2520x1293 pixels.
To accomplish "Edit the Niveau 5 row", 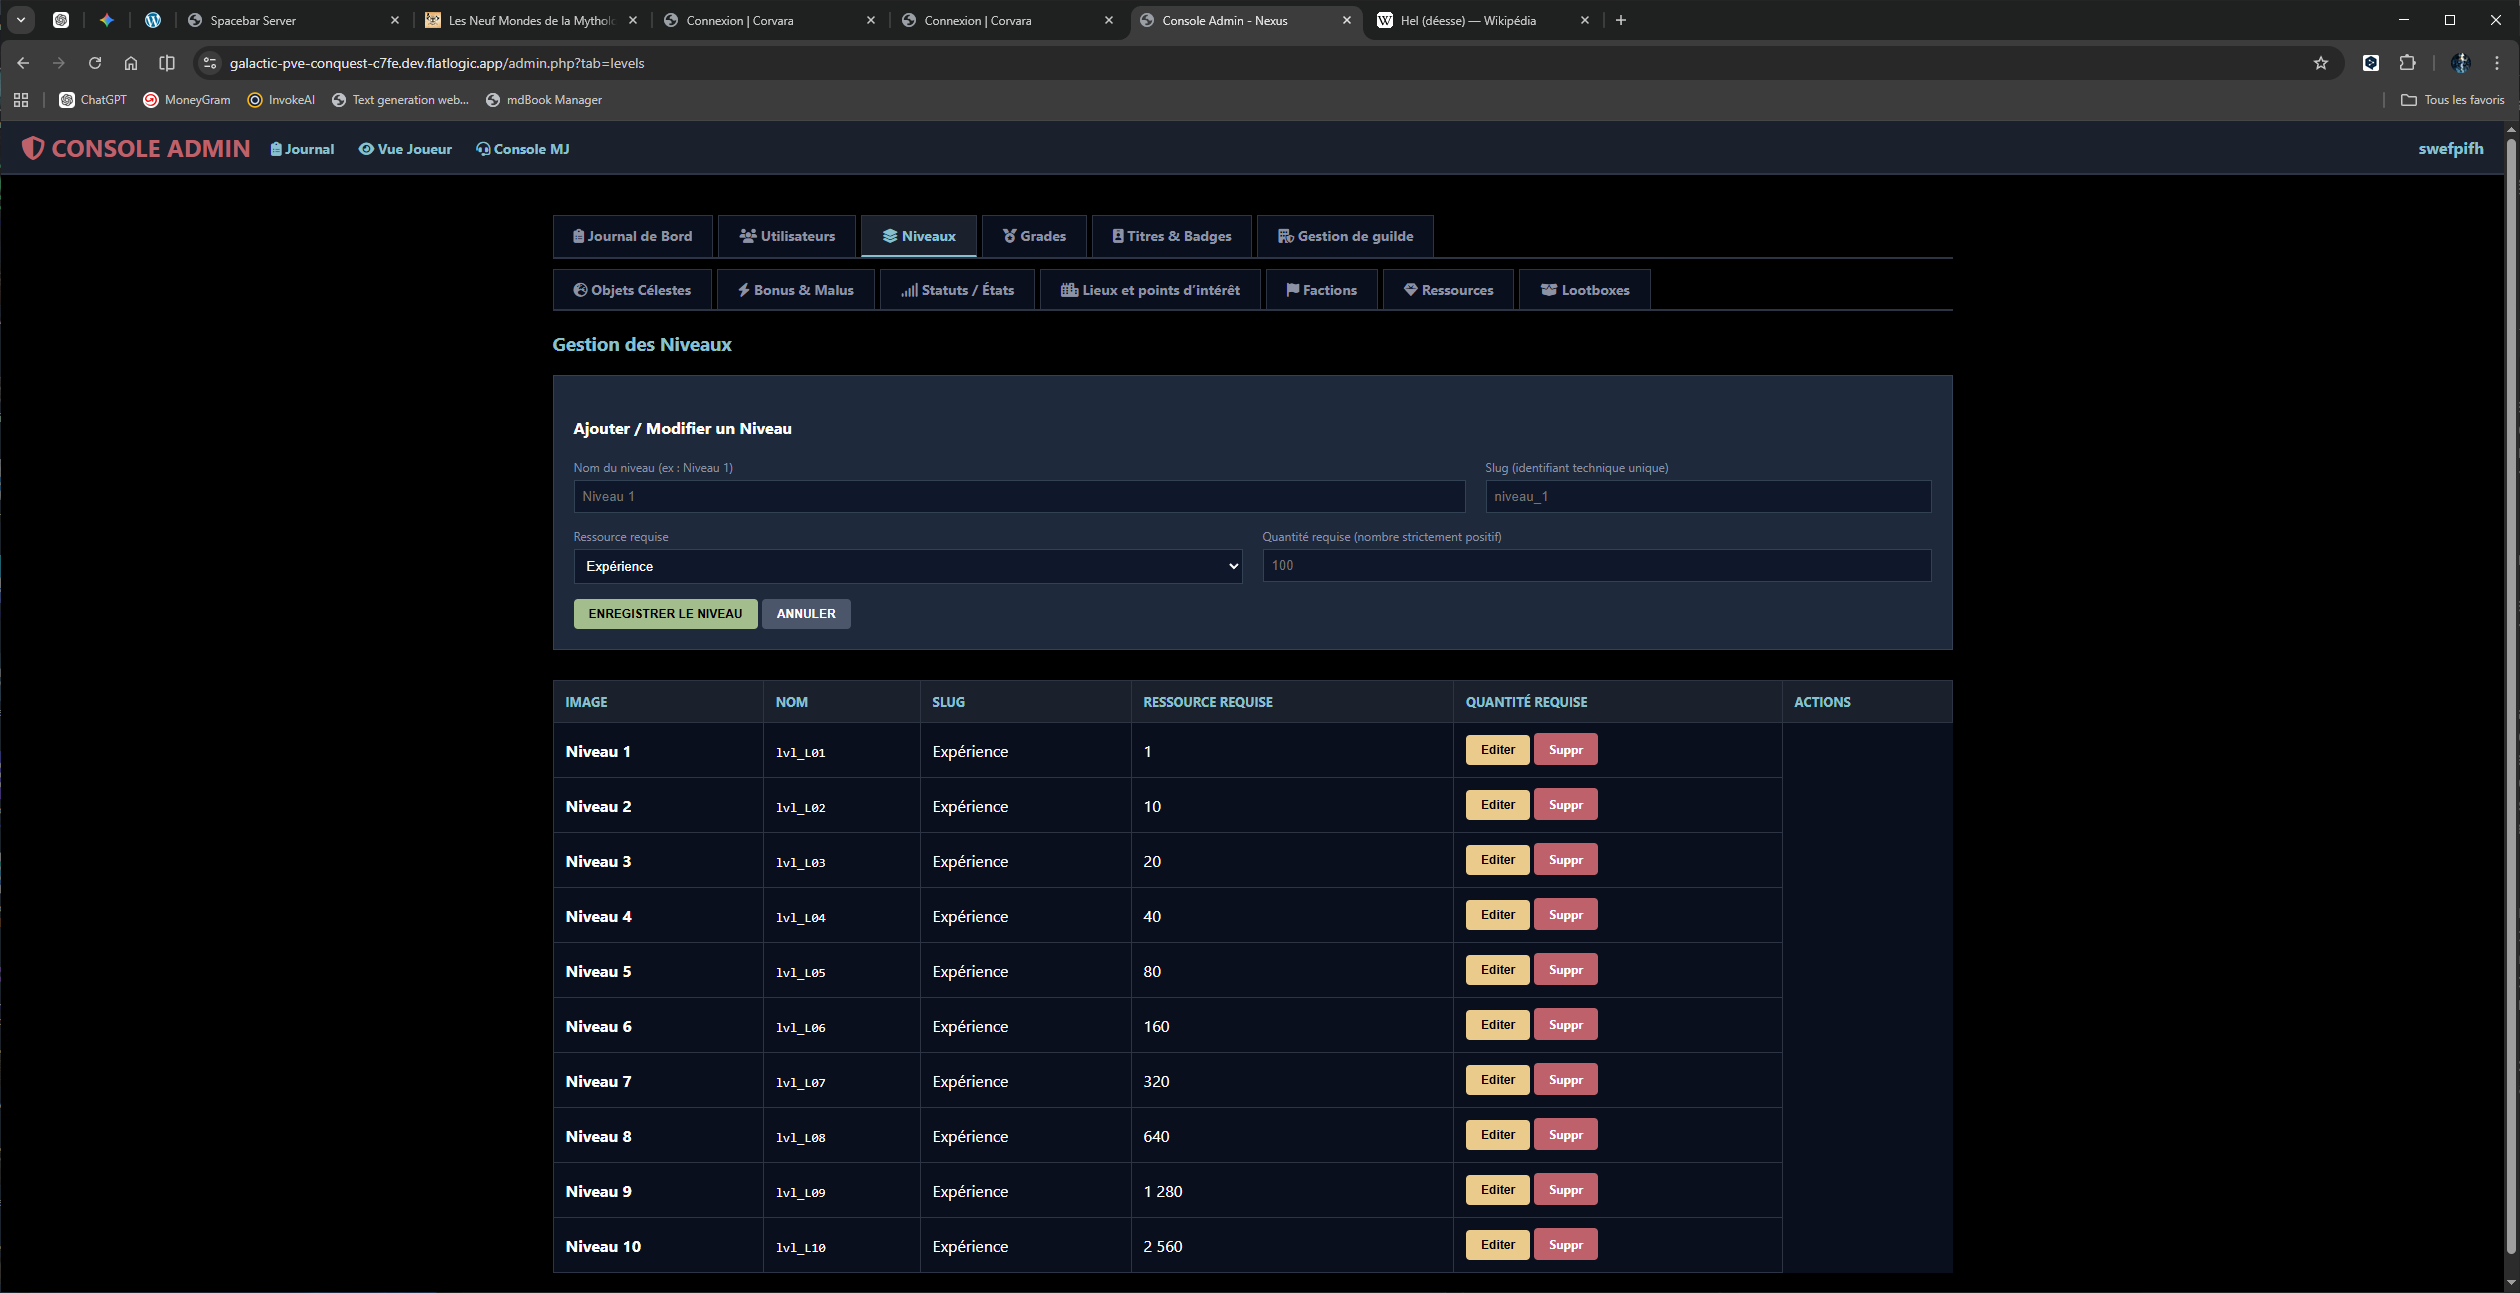I will tap(1496, 970).
